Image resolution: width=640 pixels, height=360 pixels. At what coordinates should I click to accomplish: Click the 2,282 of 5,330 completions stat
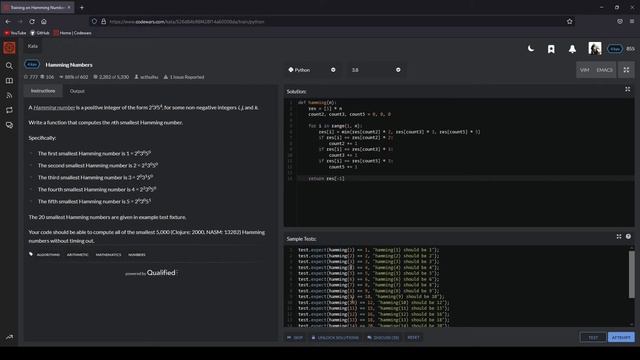[x=111, y=77]
